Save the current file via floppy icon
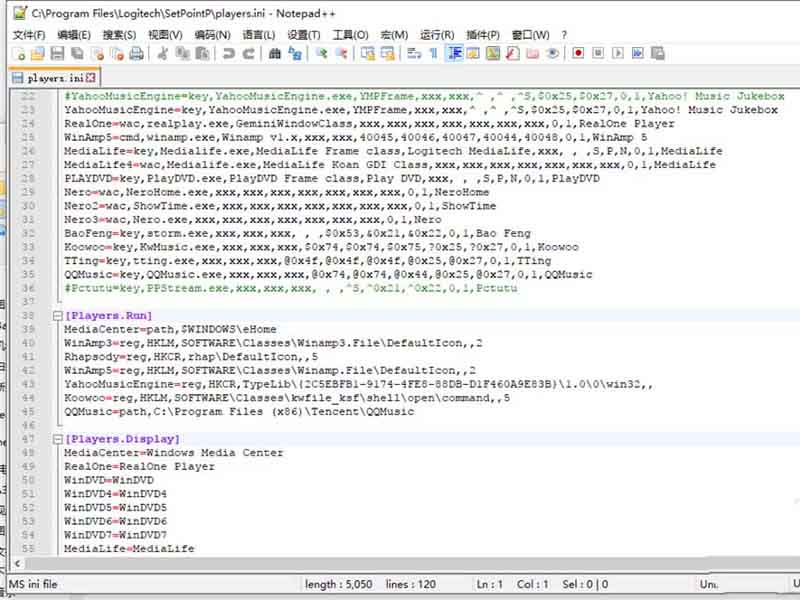The image size is (800, 600). [58, 54]
